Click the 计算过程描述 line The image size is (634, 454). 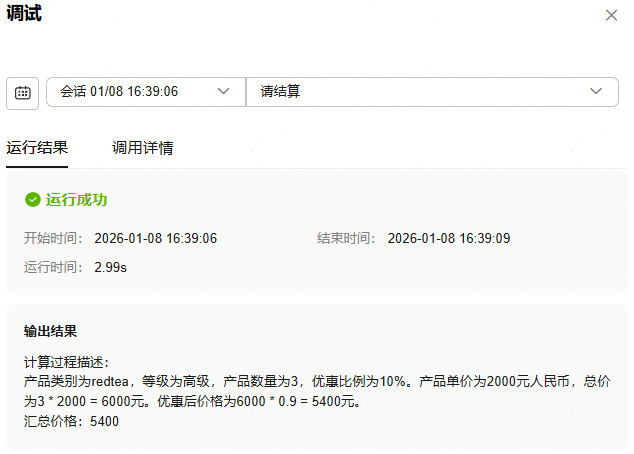pos(66,362)
